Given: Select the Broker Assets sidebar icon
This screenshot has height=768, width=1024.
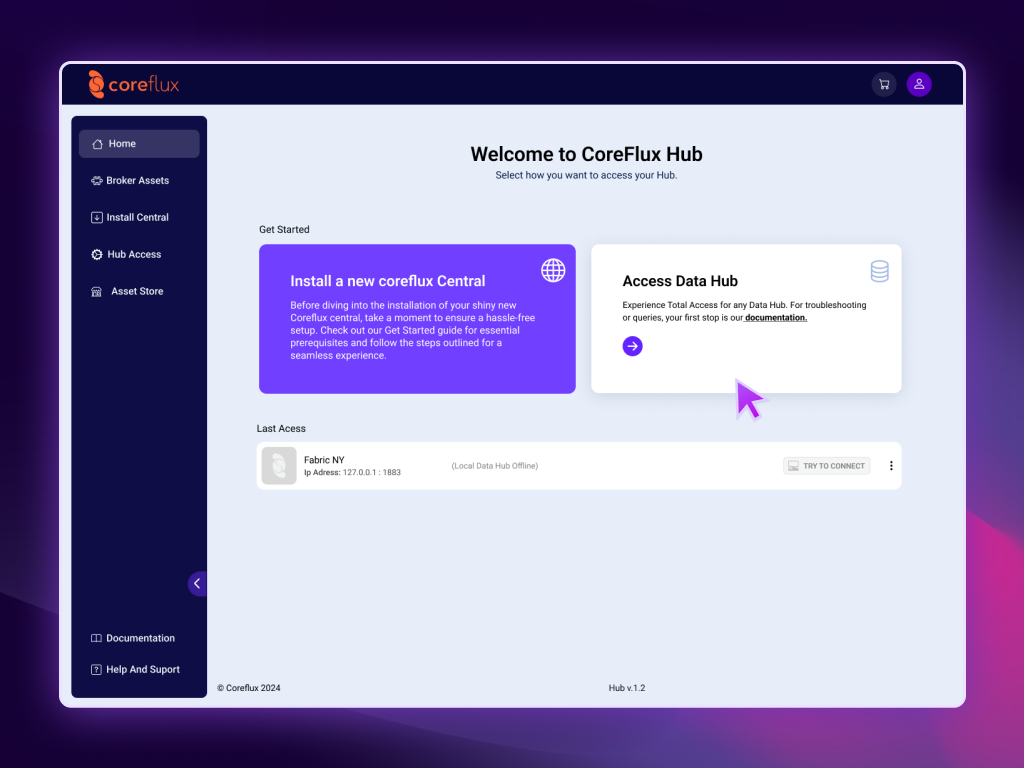Looking at the screenshot, I should [95, 180].
